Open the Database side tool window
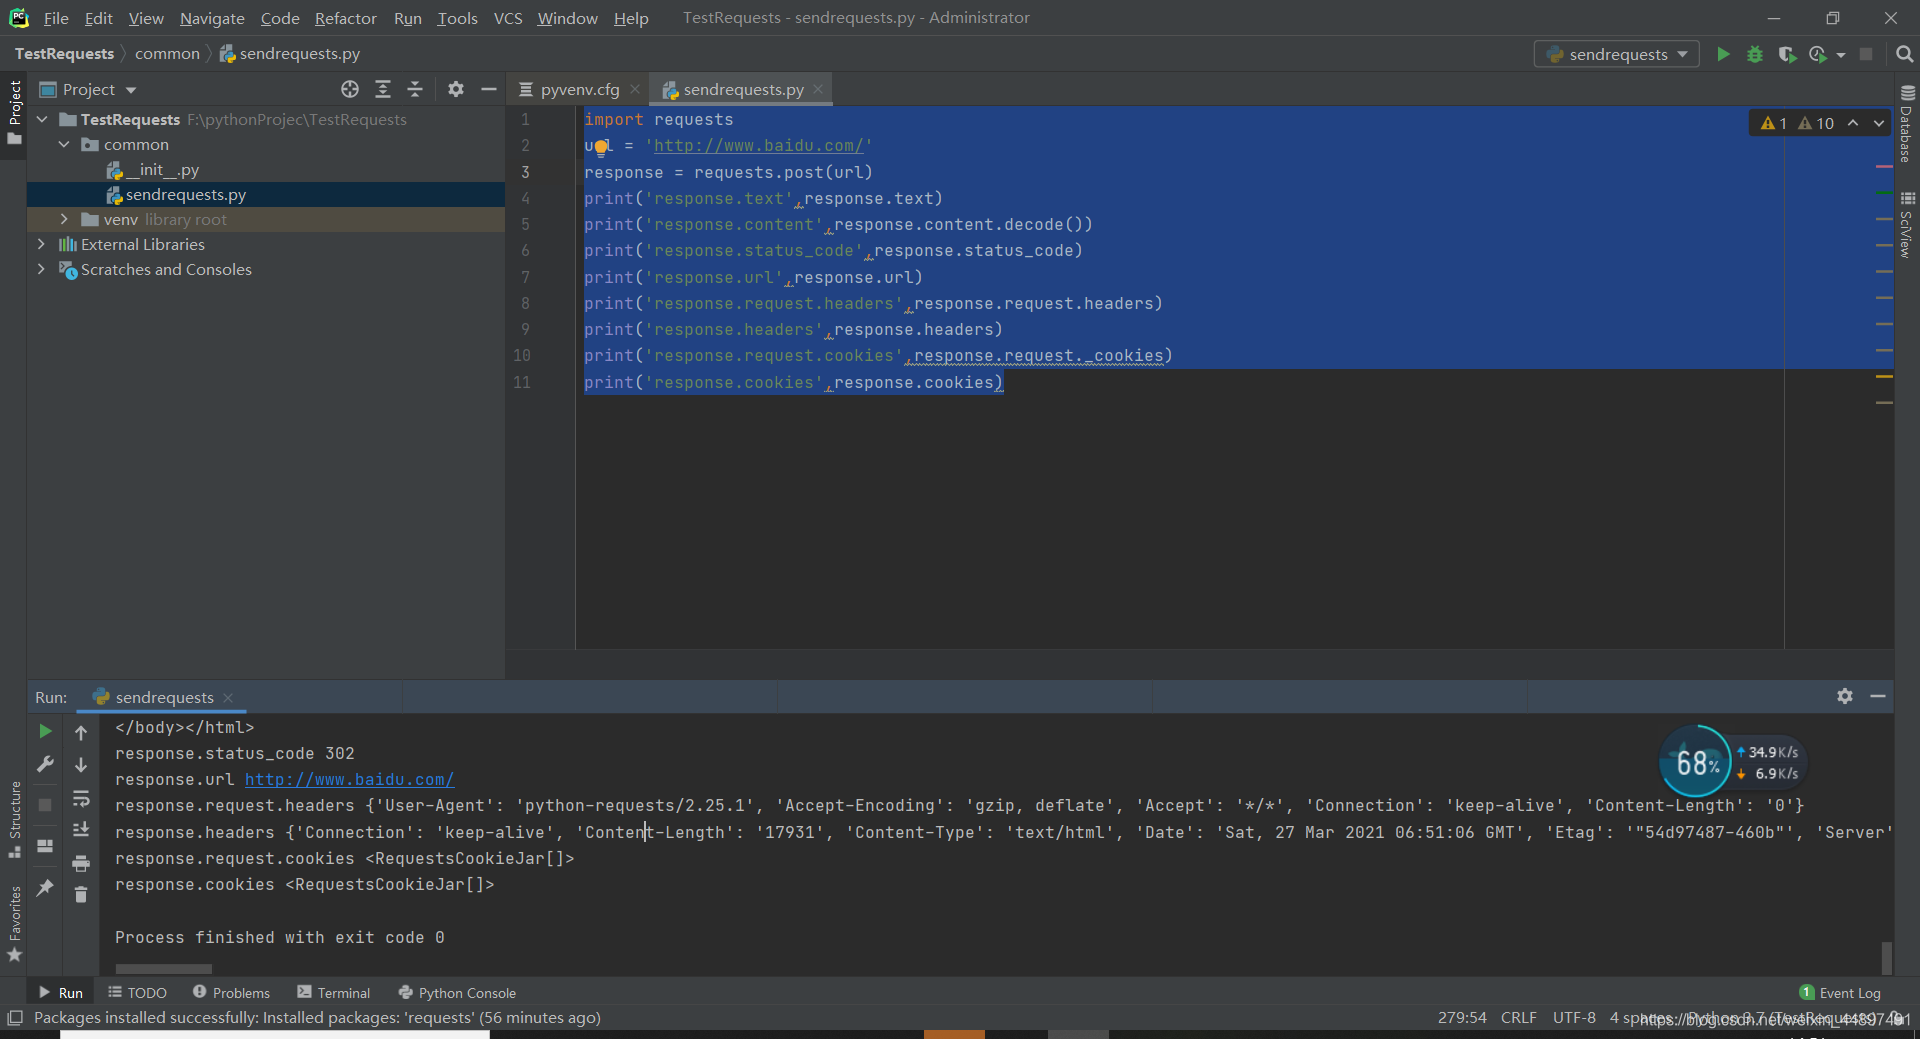Image resolution: width=1920 pixels, height=1039 pixels. pos(1907,124)
